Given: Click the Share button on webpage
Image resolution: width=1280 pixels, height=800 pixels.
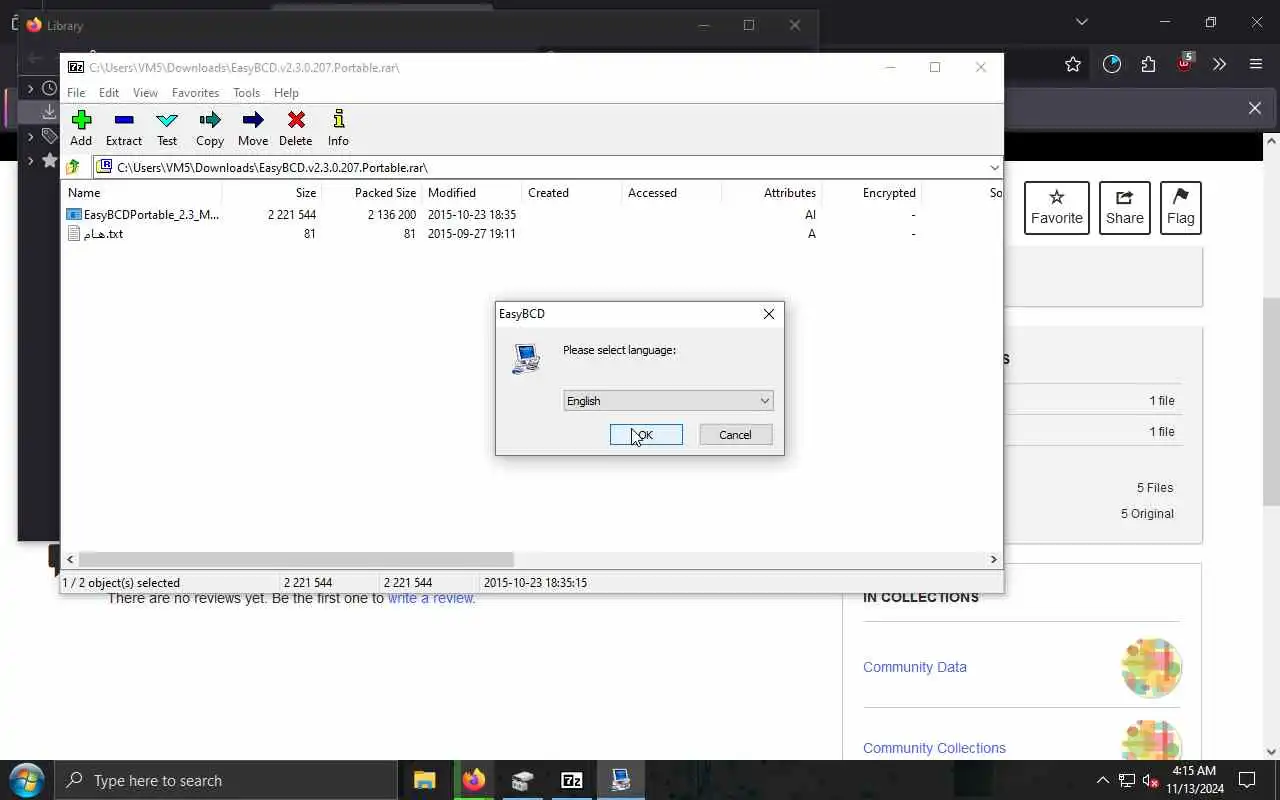Looking at the screenshot, I should (x=1125, y=208).
